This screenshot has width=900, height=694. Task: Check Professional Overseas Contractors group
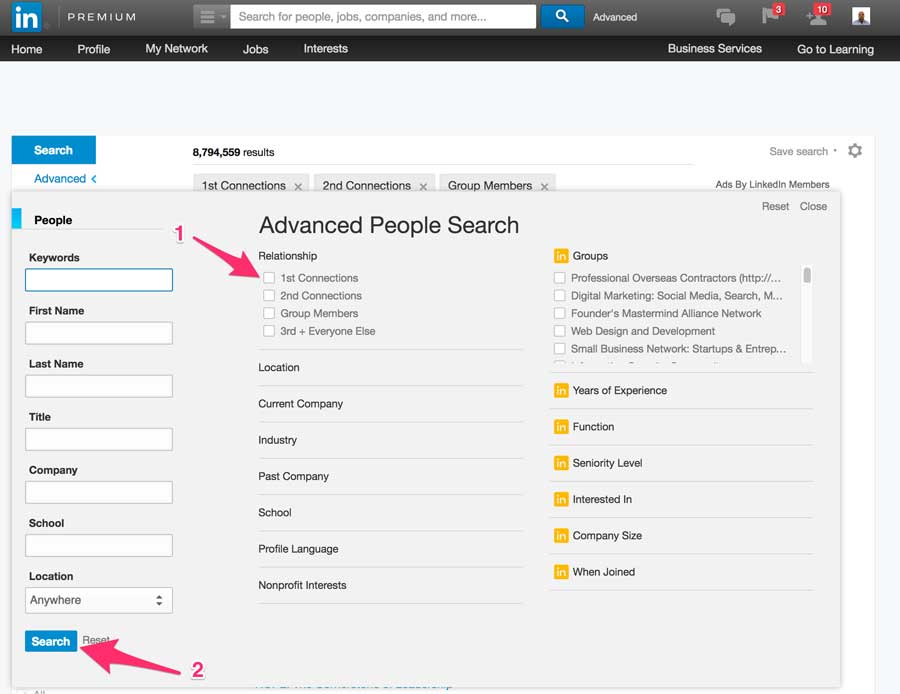pyautogui.click(x=559, y=278)
